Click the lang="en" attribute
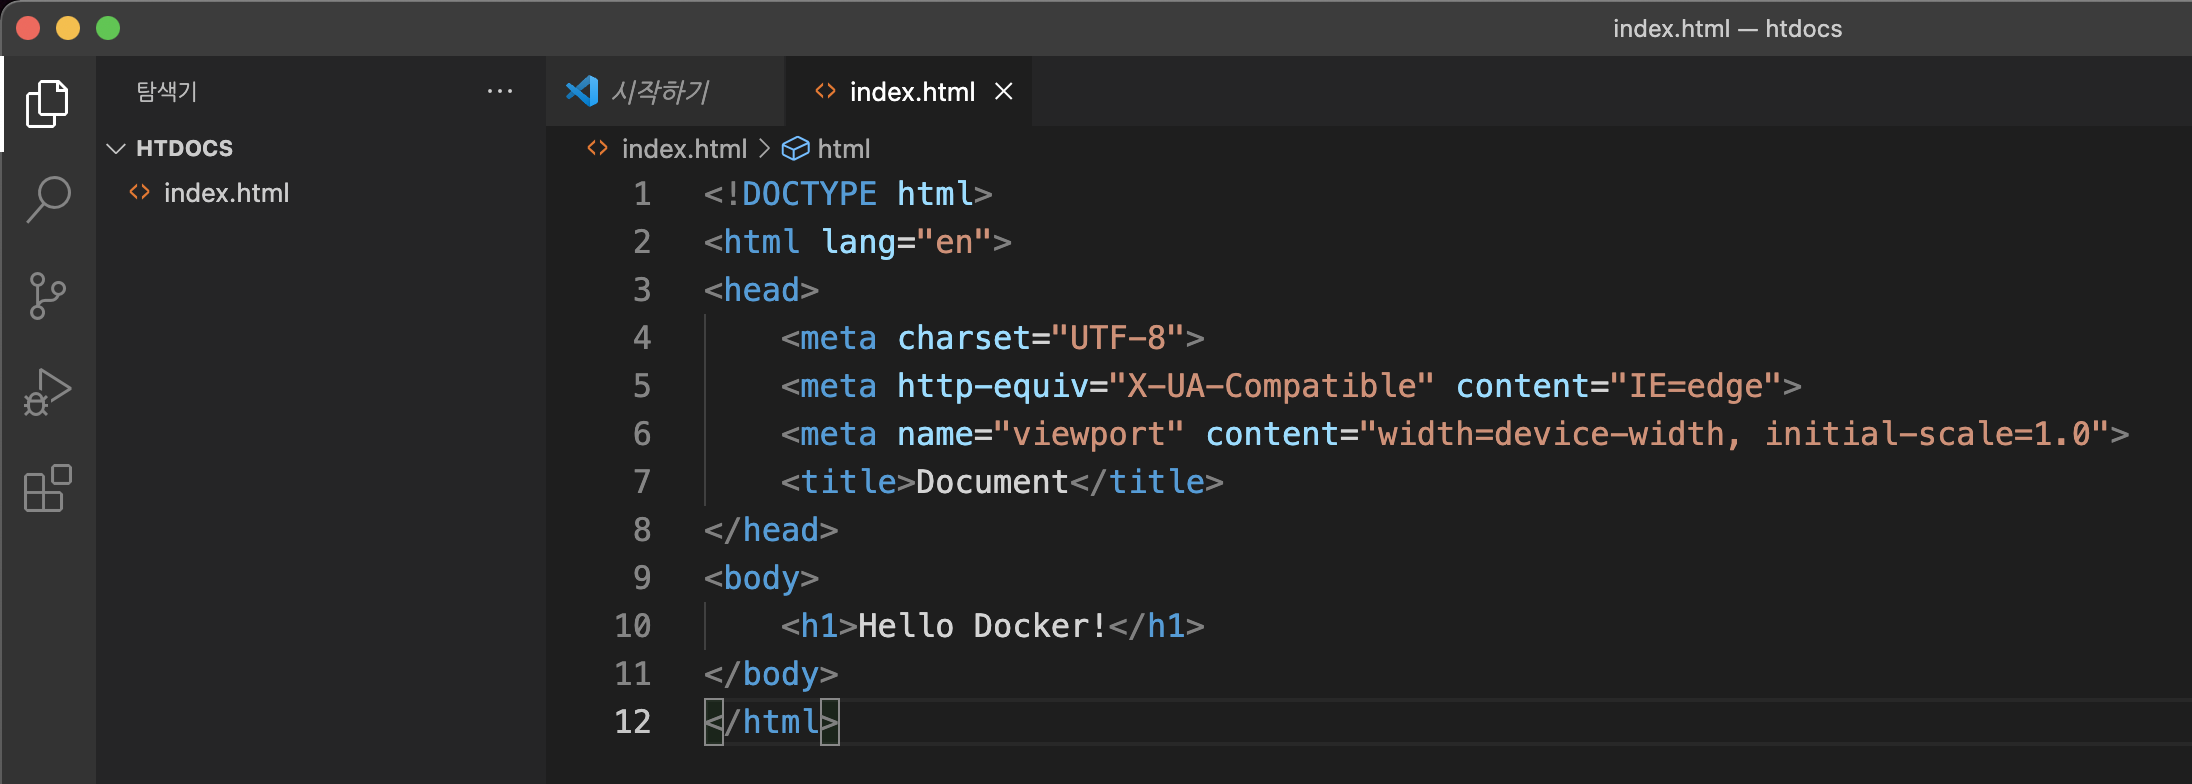2192x784 pixels. click(907, 242)
